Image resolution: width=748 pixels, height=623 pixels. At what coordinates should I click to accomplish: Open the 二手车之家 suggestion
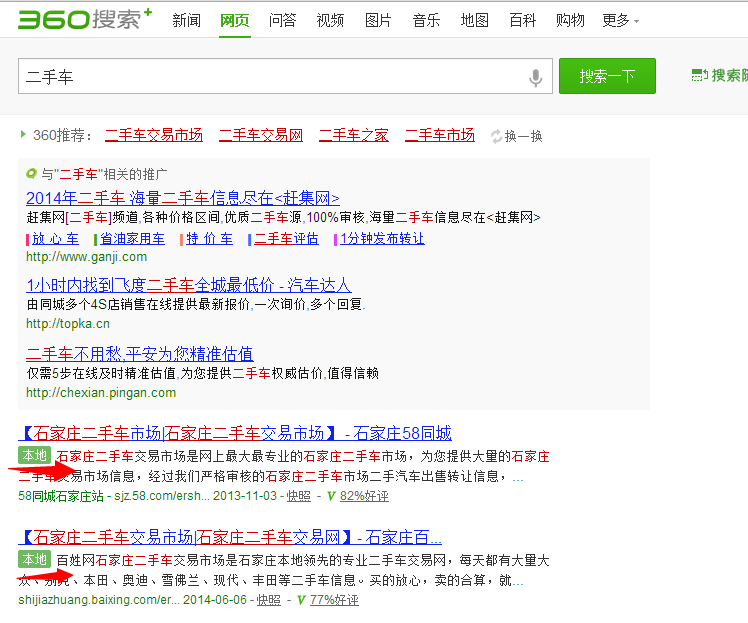[x=353, y=135]
